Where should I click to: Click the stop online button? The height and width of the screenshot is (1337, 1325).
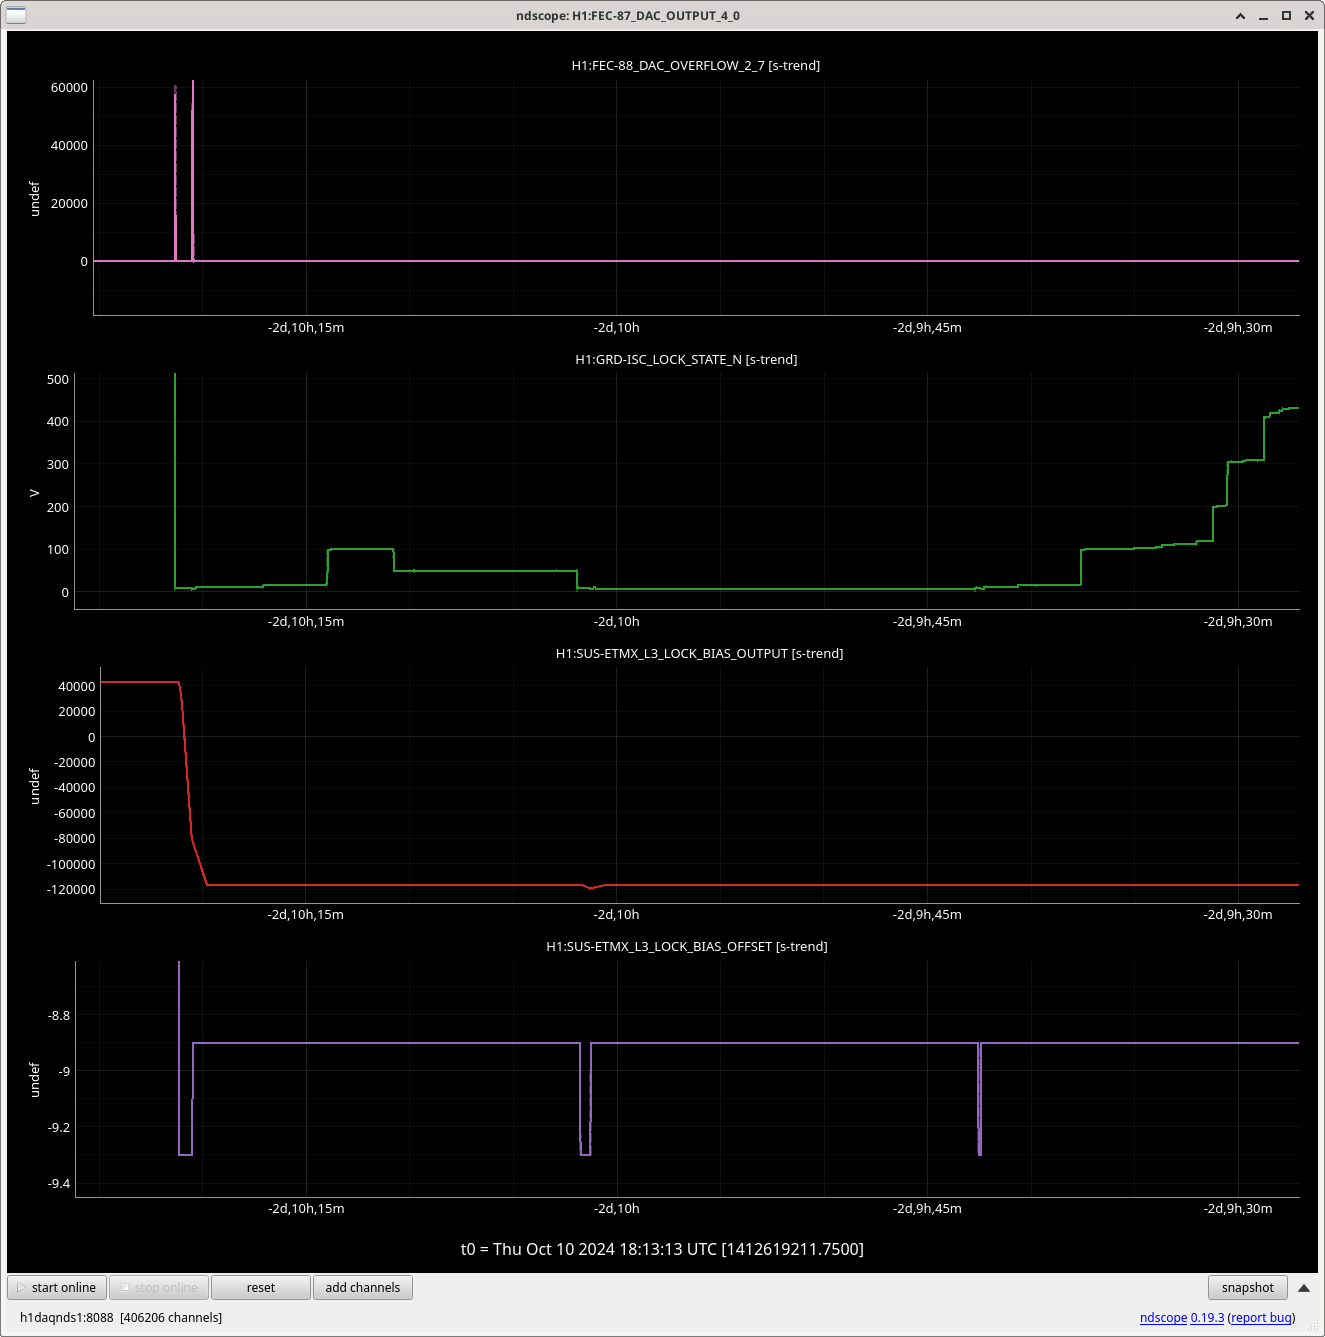click(x=159, y=1287)
